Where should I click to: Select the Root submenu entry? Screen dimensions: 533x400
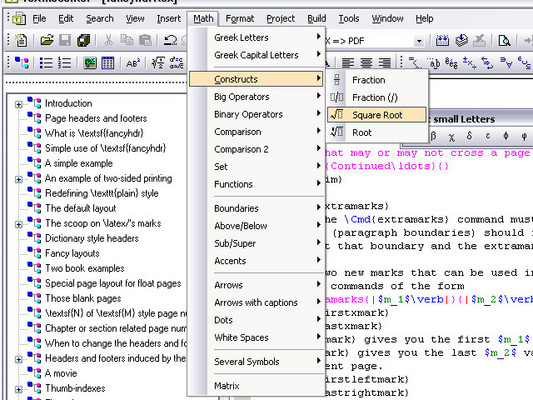377,133
